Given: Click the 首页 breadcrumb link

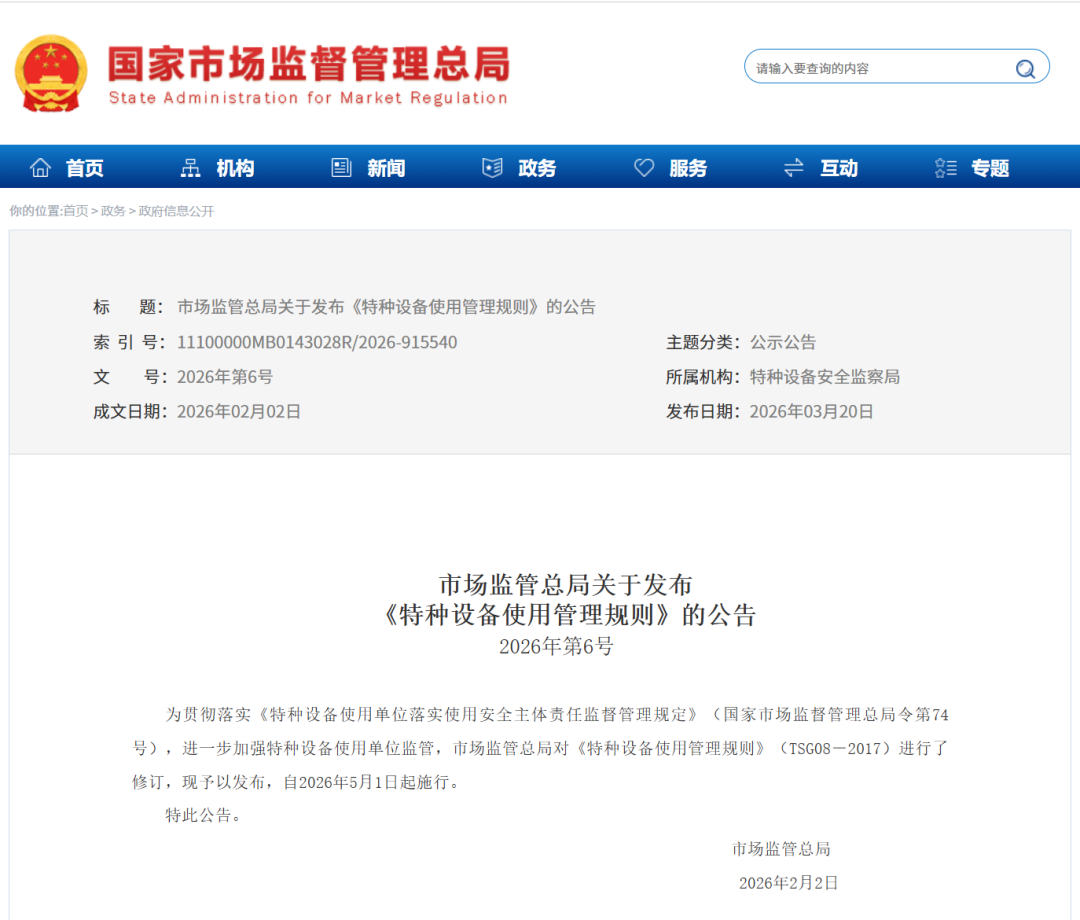Looking at the screenshot, I should 76,211.
